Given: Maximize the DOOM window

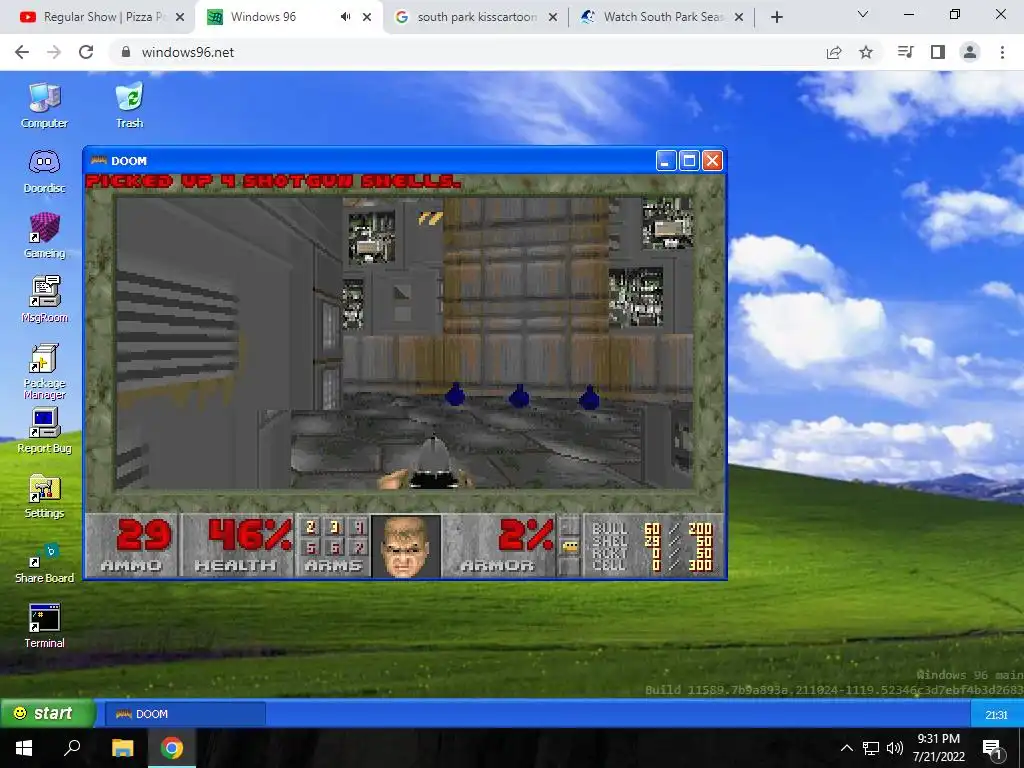Looking at the screenshot, I should click(689, 161).
